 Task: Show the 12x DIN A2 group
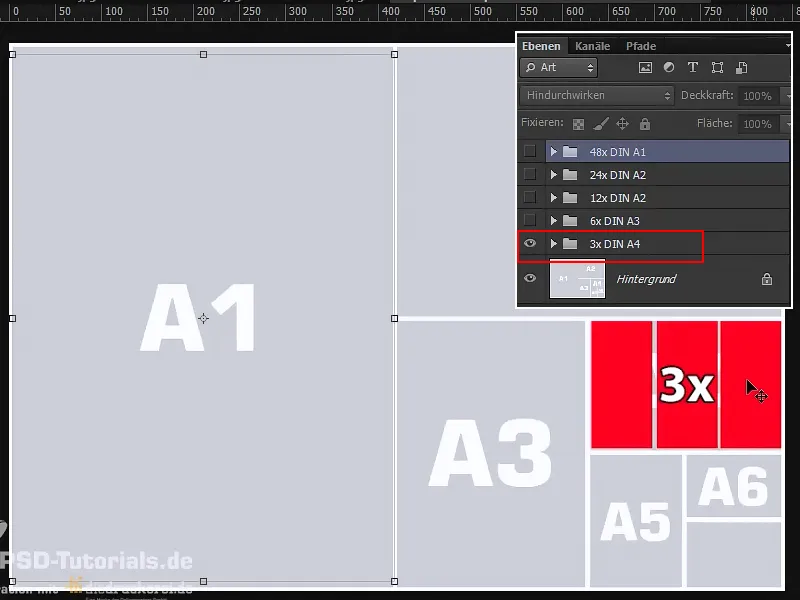click(530, 197)
